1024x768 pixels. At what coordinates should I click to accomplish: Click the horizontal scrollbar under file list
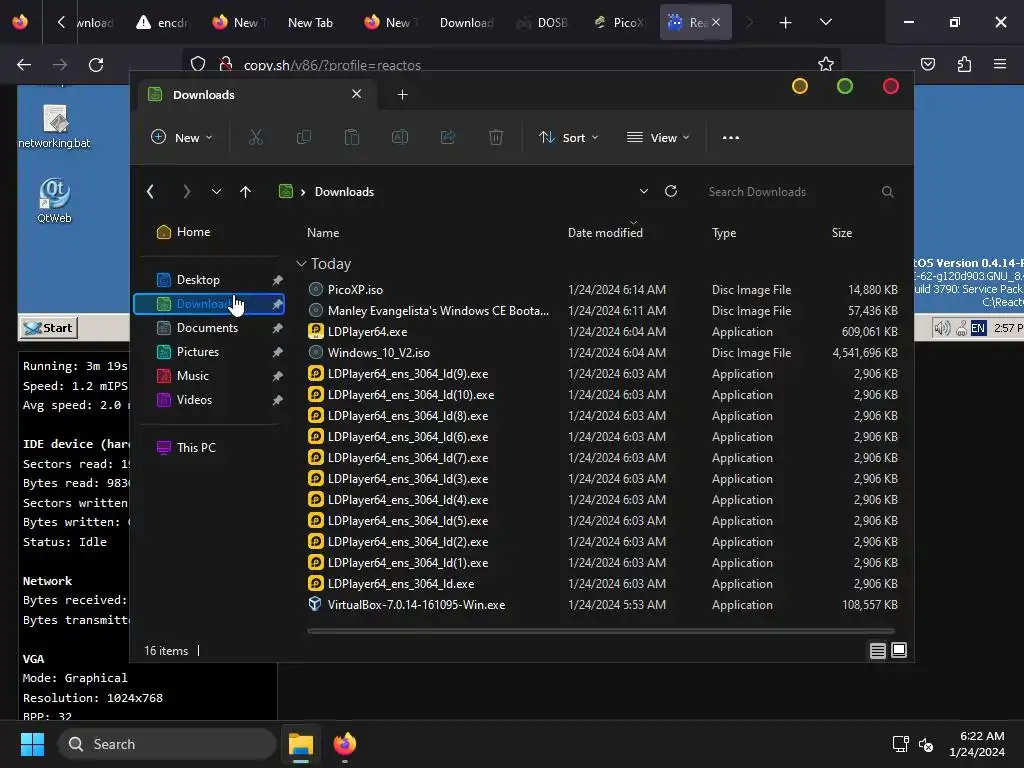[x=600, y=631]
